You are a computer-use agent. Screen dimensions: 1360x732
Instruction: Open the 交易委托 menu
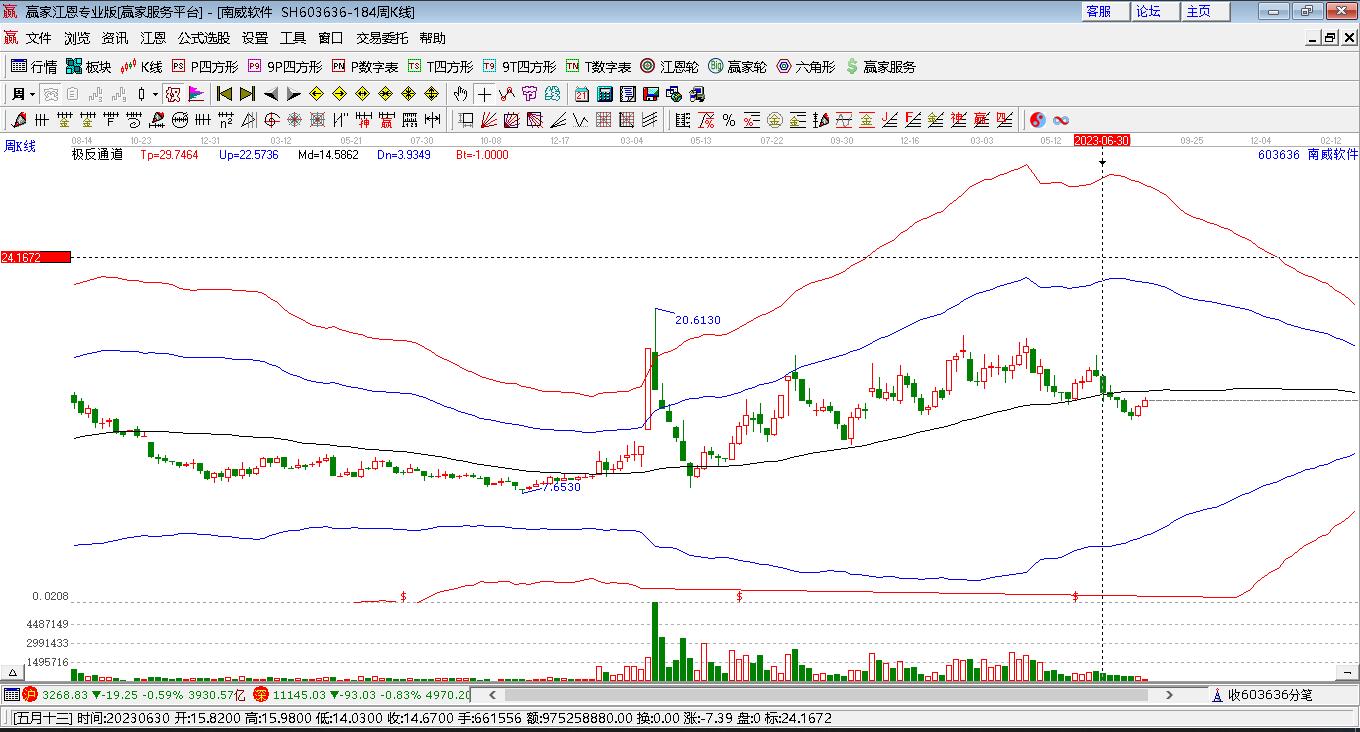pos(382,38)
